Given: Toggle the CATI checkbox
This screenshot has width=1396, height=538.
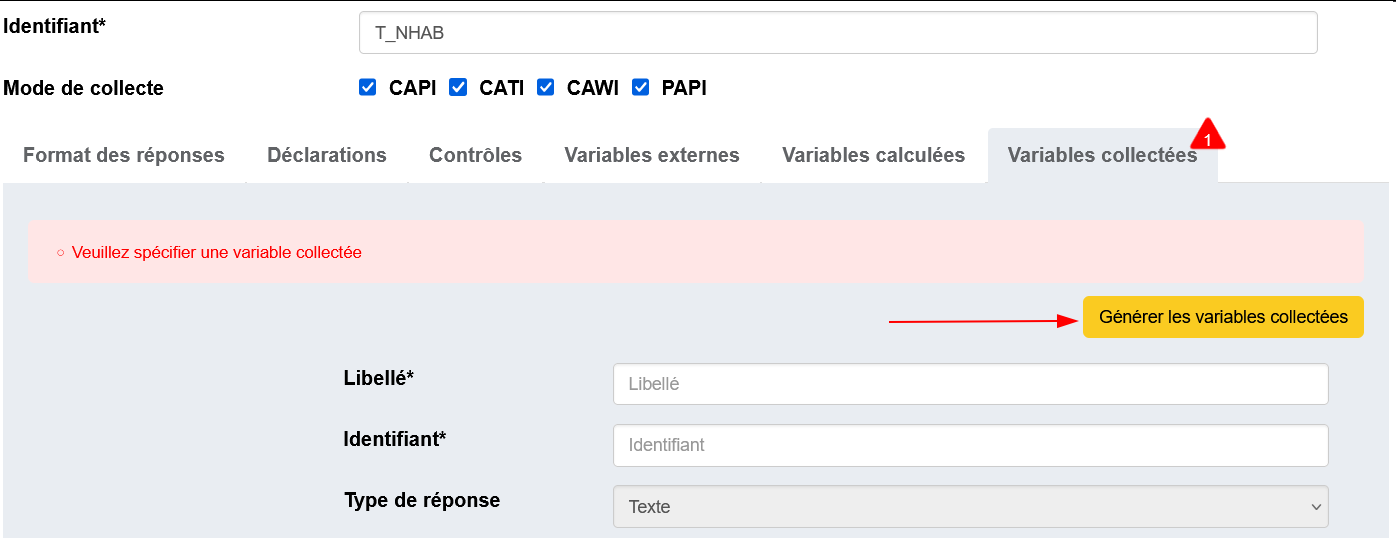Looking at the screenshot, I should 458,87.
